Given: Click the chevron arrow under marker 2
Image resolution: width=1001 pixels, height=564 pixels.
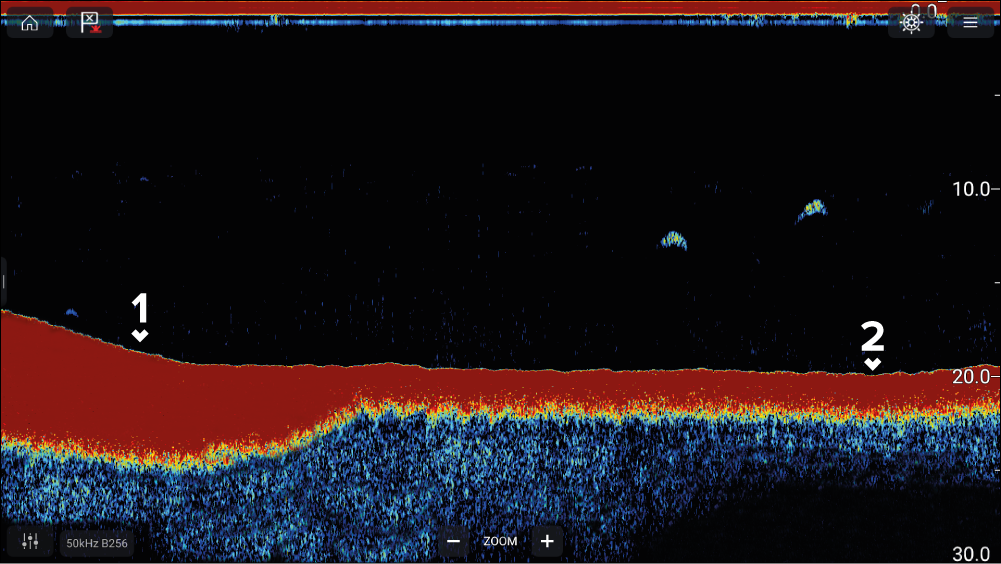Looking at the screenshot, I should click(x=873, y=364).
